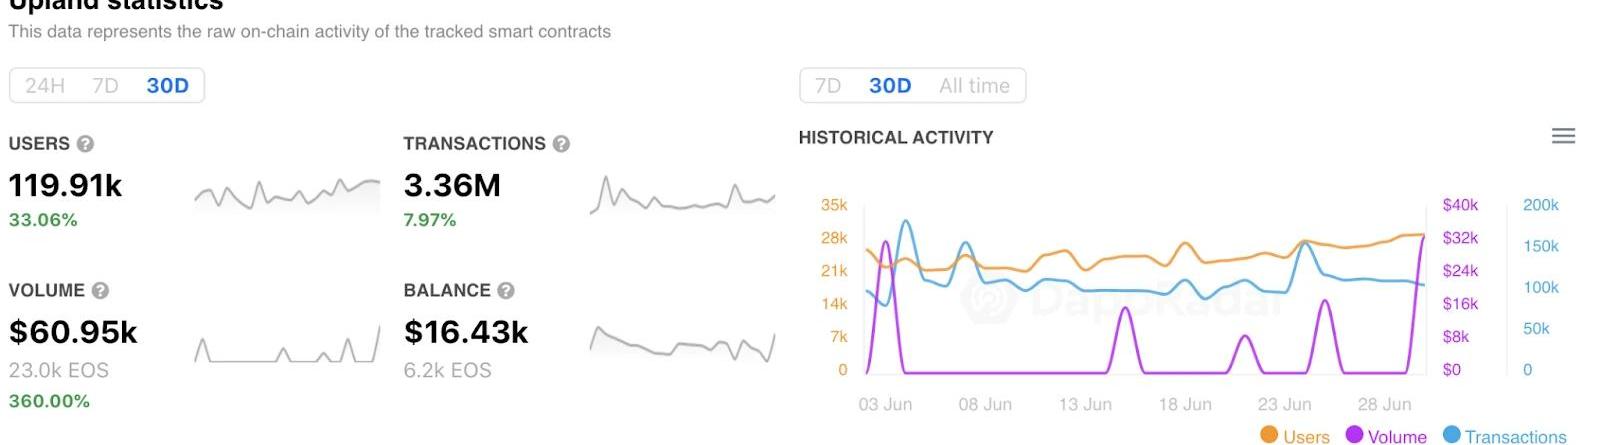This screenshot has height=445, width=1600.
Task: Show All time historical activity
Action: coord(974,86)
